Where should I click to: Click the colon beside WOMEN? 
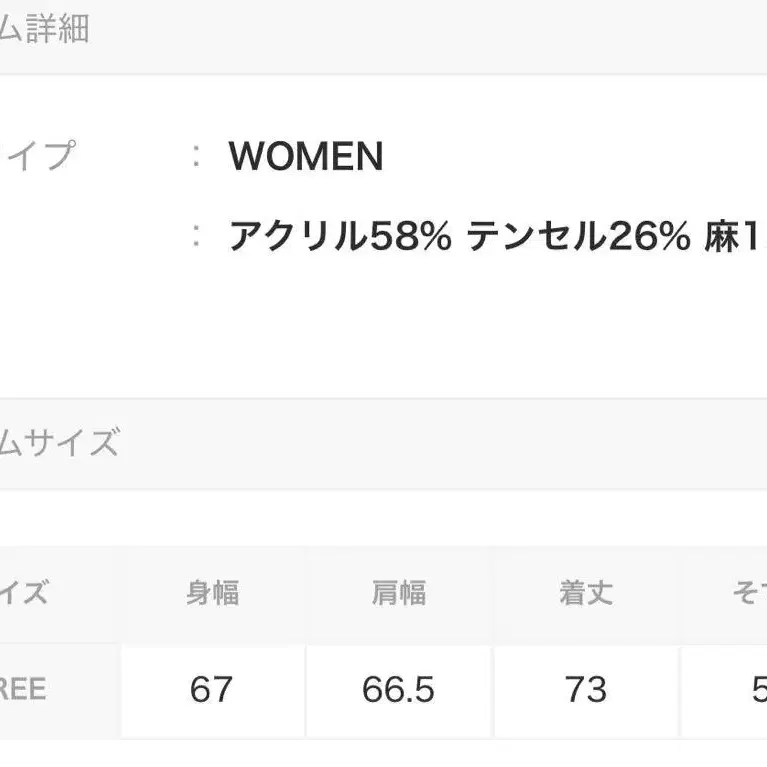(197, 156)
